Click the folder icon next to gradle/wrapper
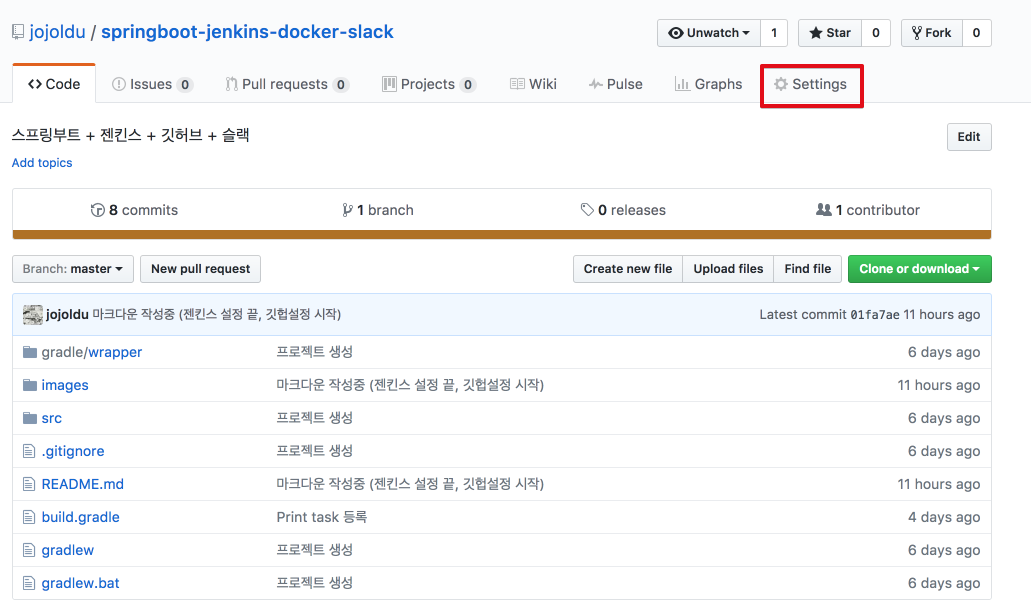The width and height of the screenshot is (1031, 608). (x=30, y=352)
